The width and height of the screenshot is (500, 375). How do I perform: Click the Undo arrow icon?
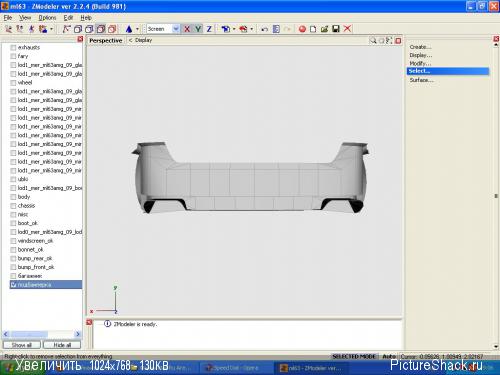(265, 29)
